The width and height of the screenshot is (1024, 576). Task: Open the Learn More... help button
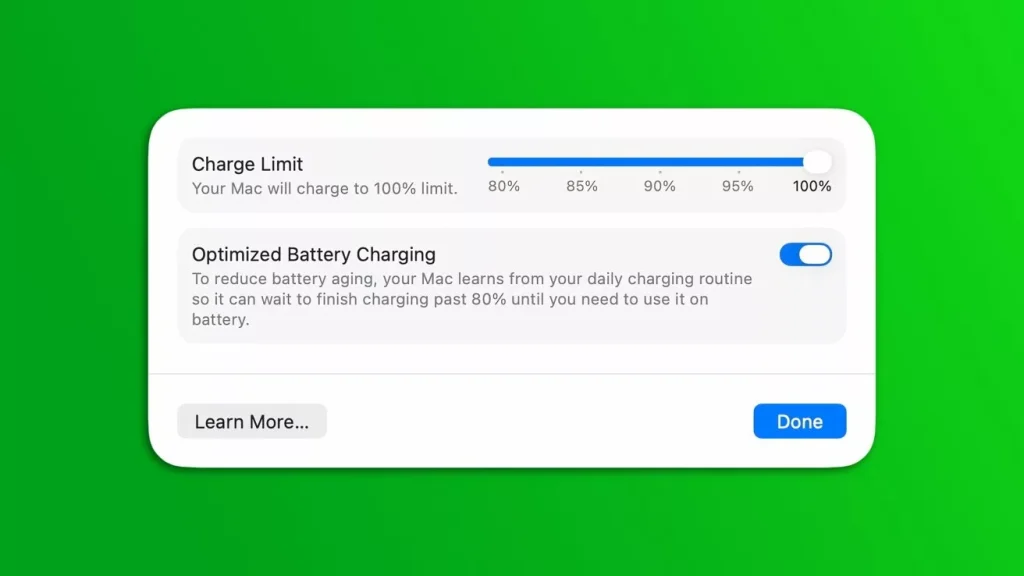point(252,421)
